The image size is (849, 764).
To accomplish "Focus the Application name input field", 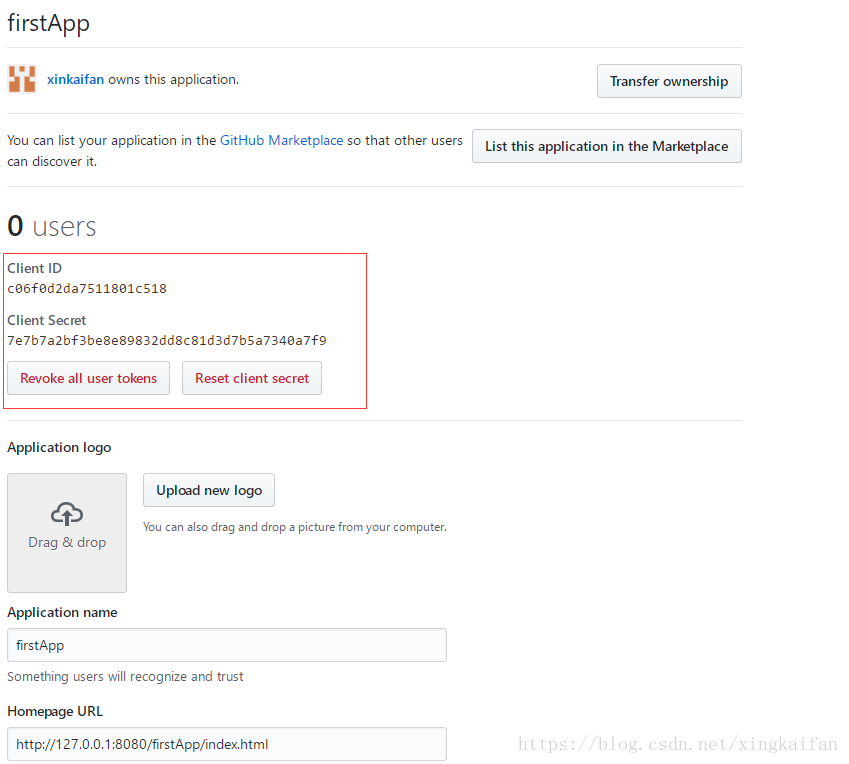I will point(227,645).
